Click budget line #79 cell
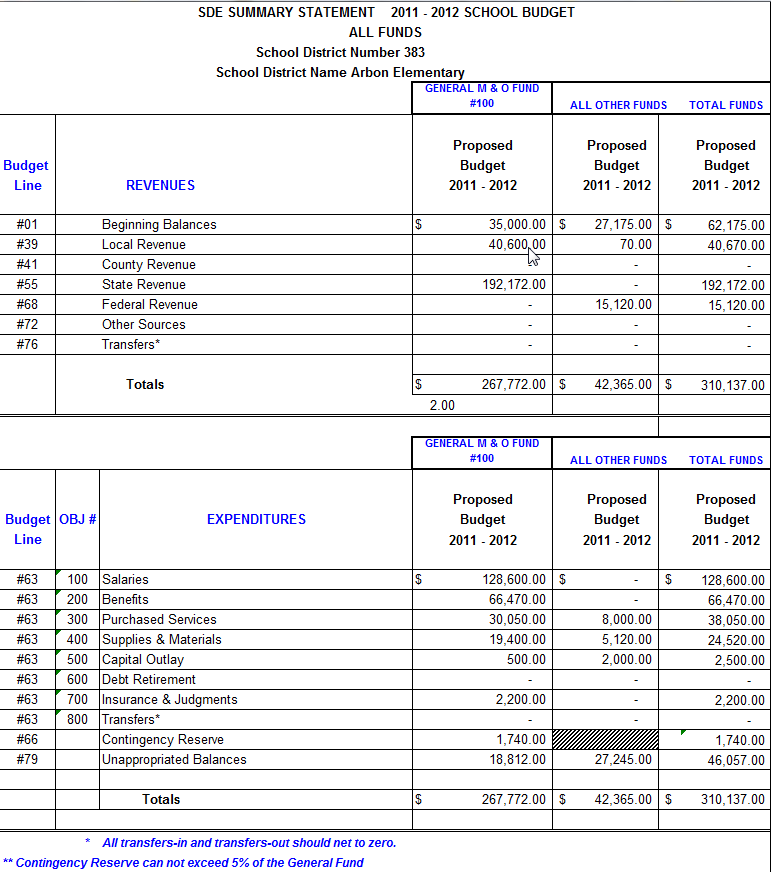 pos(27,760)
